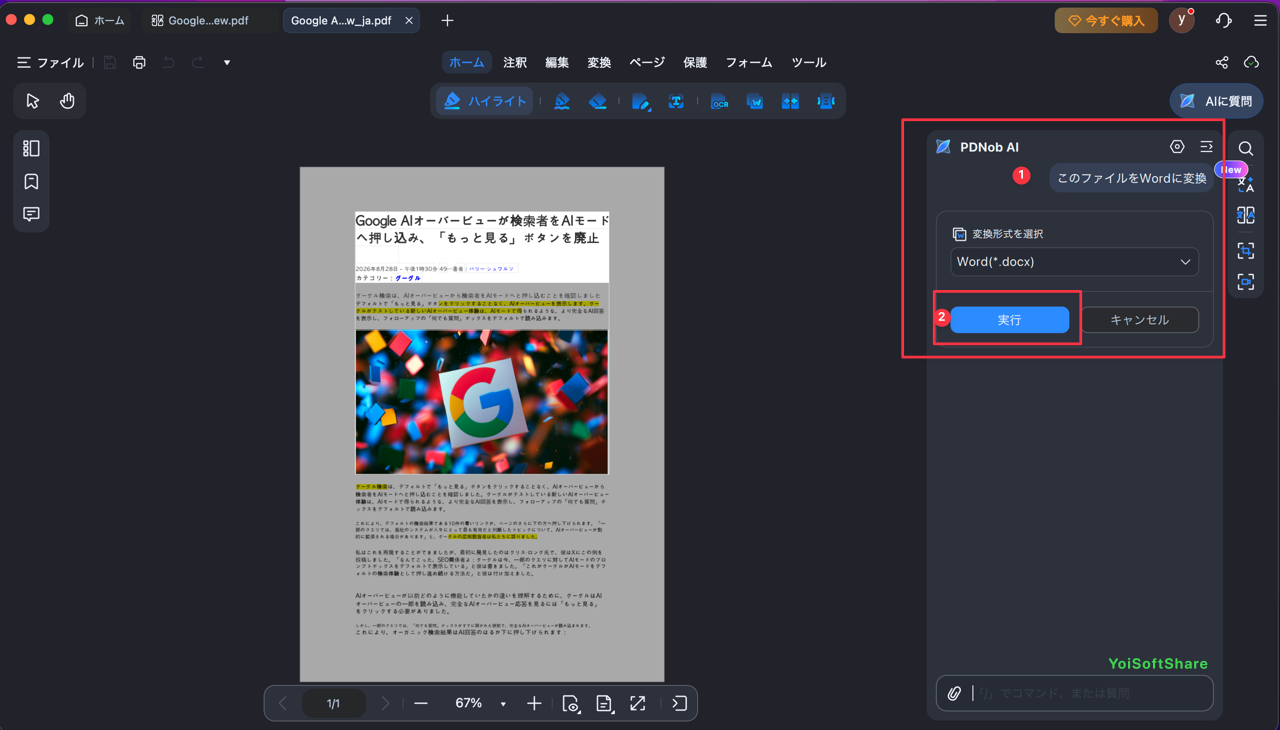Click the headset support icon
Screen dimensions: 1280x730
[1224, 20]
